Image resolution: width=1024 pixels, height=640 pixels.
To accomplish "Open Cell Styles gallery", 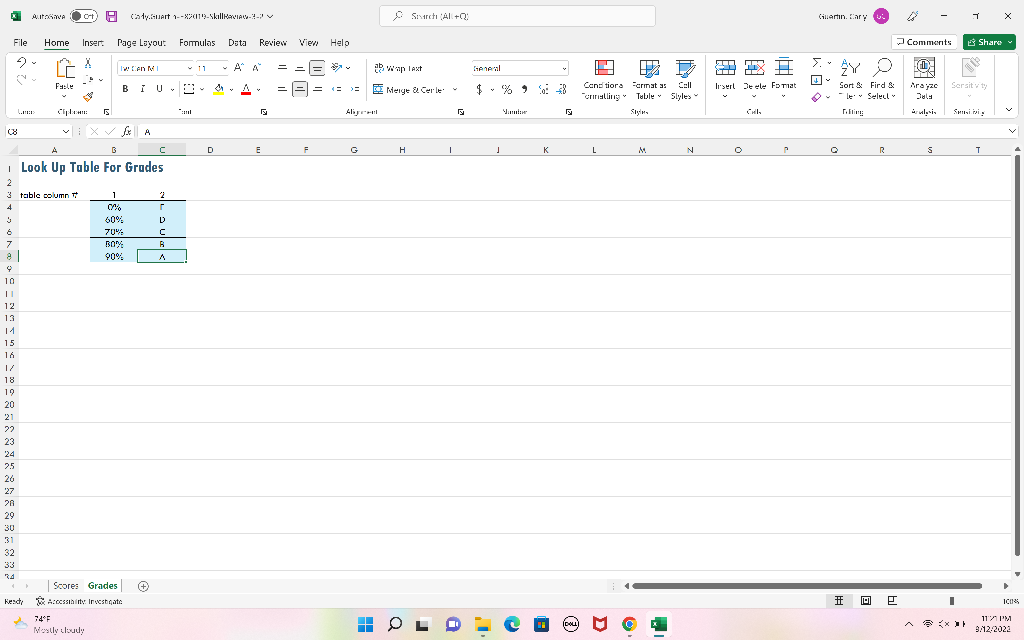I will point(685,79).
